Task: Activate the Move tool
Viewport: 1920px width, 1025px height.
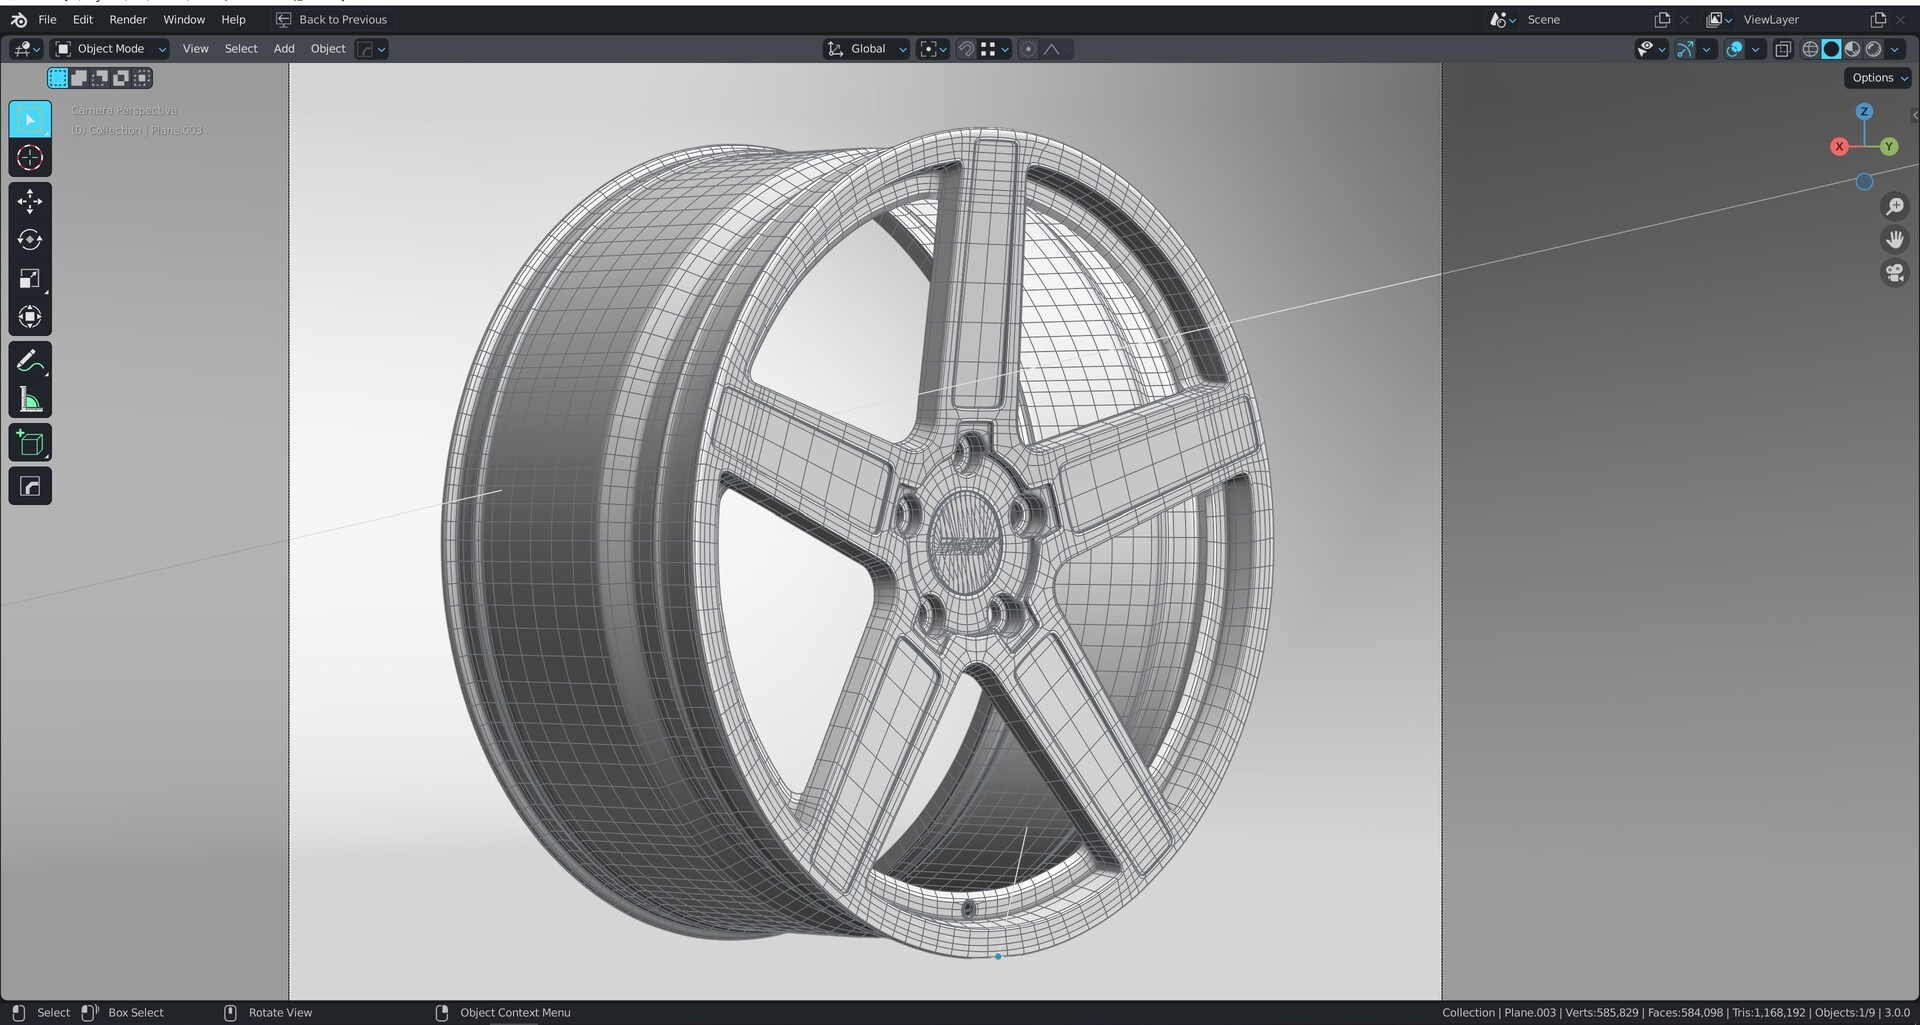Action: coord(30,201)
